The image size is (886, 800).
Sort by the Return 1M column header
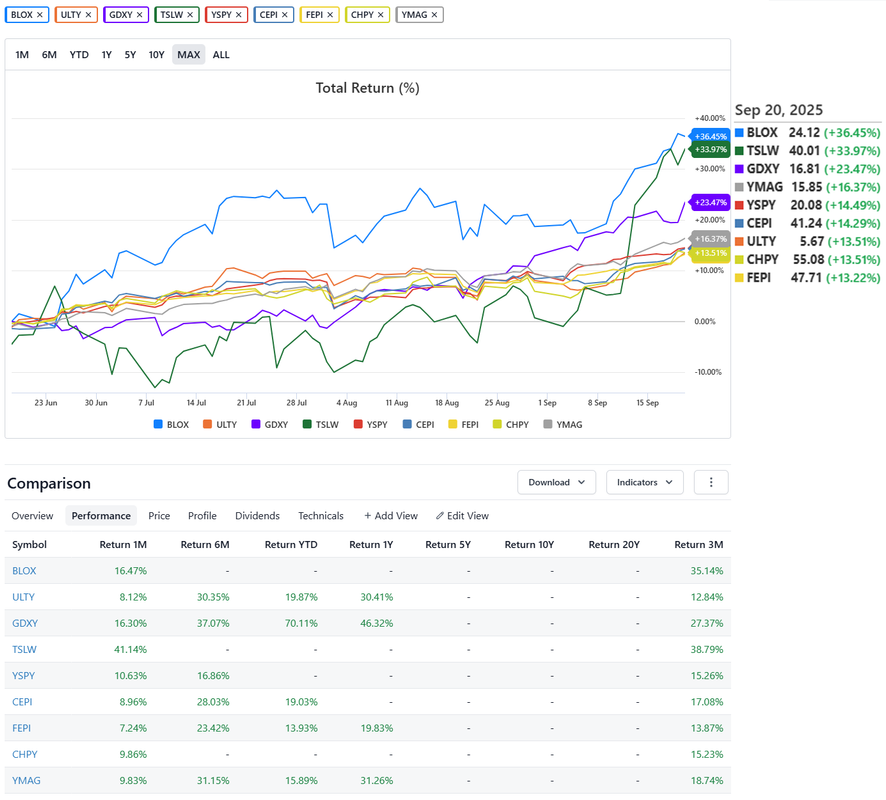point(123,545)
